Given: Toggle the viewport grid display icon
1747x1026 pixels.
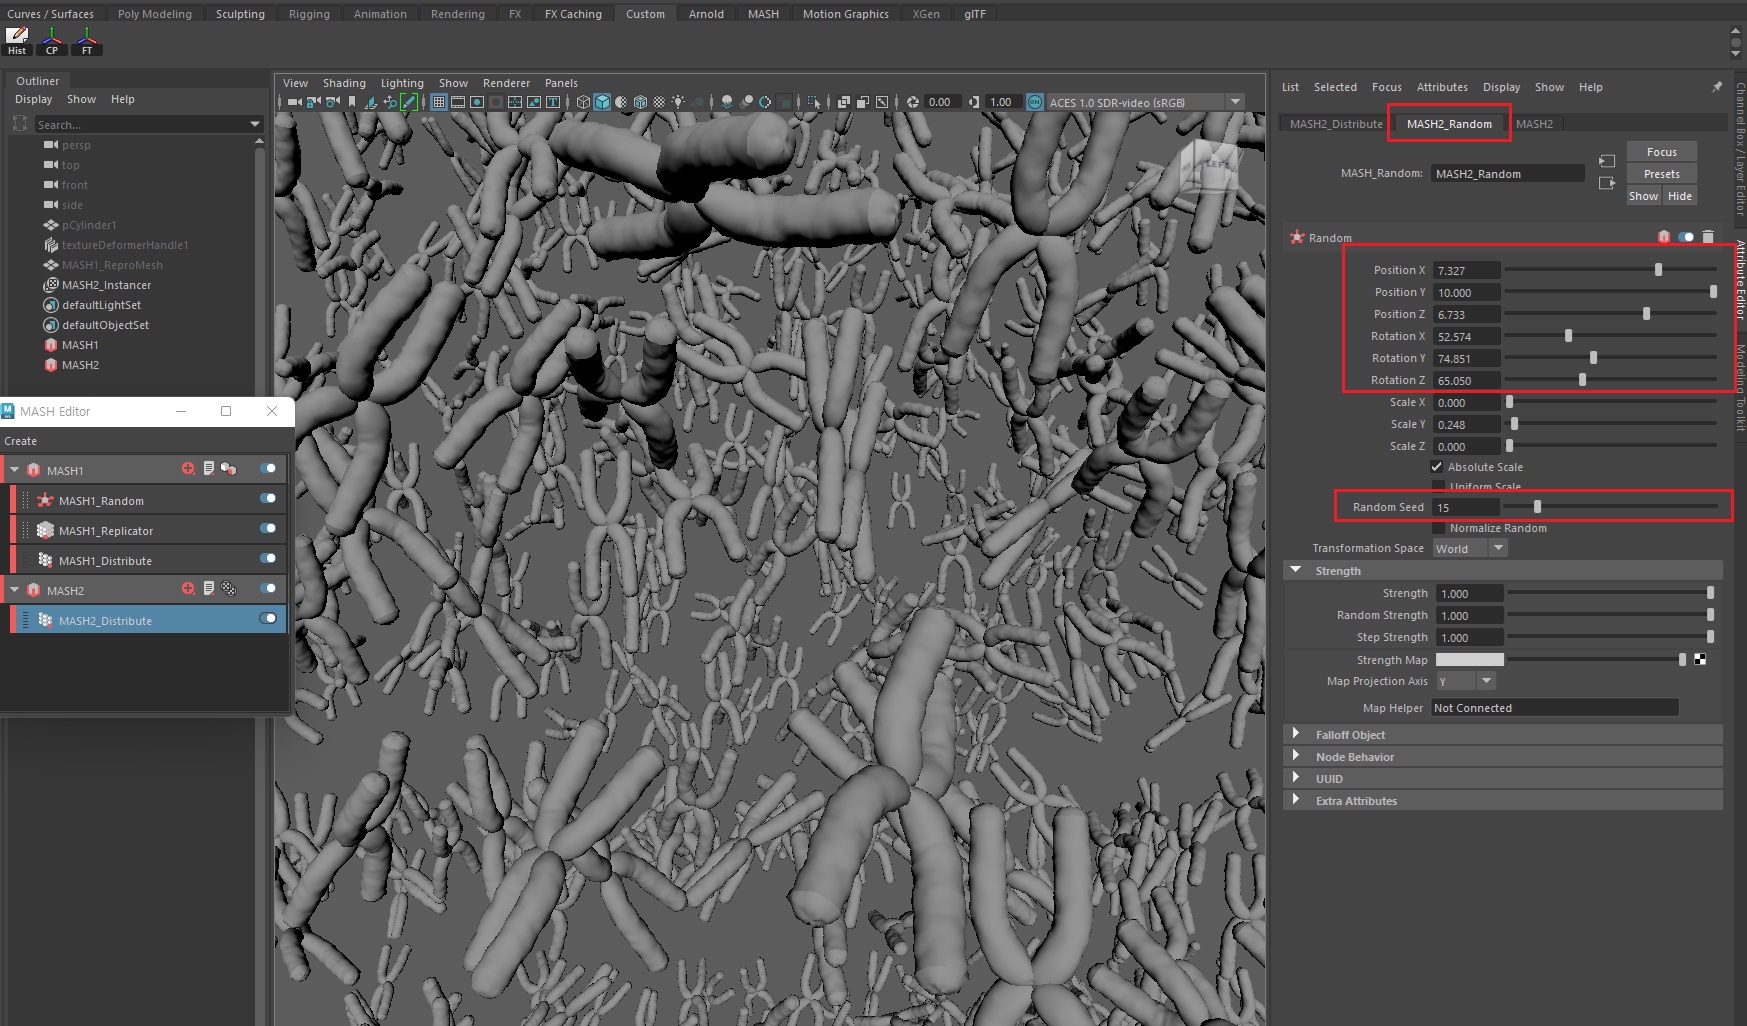Looking at the screenshot, I should tap(438, 102).
